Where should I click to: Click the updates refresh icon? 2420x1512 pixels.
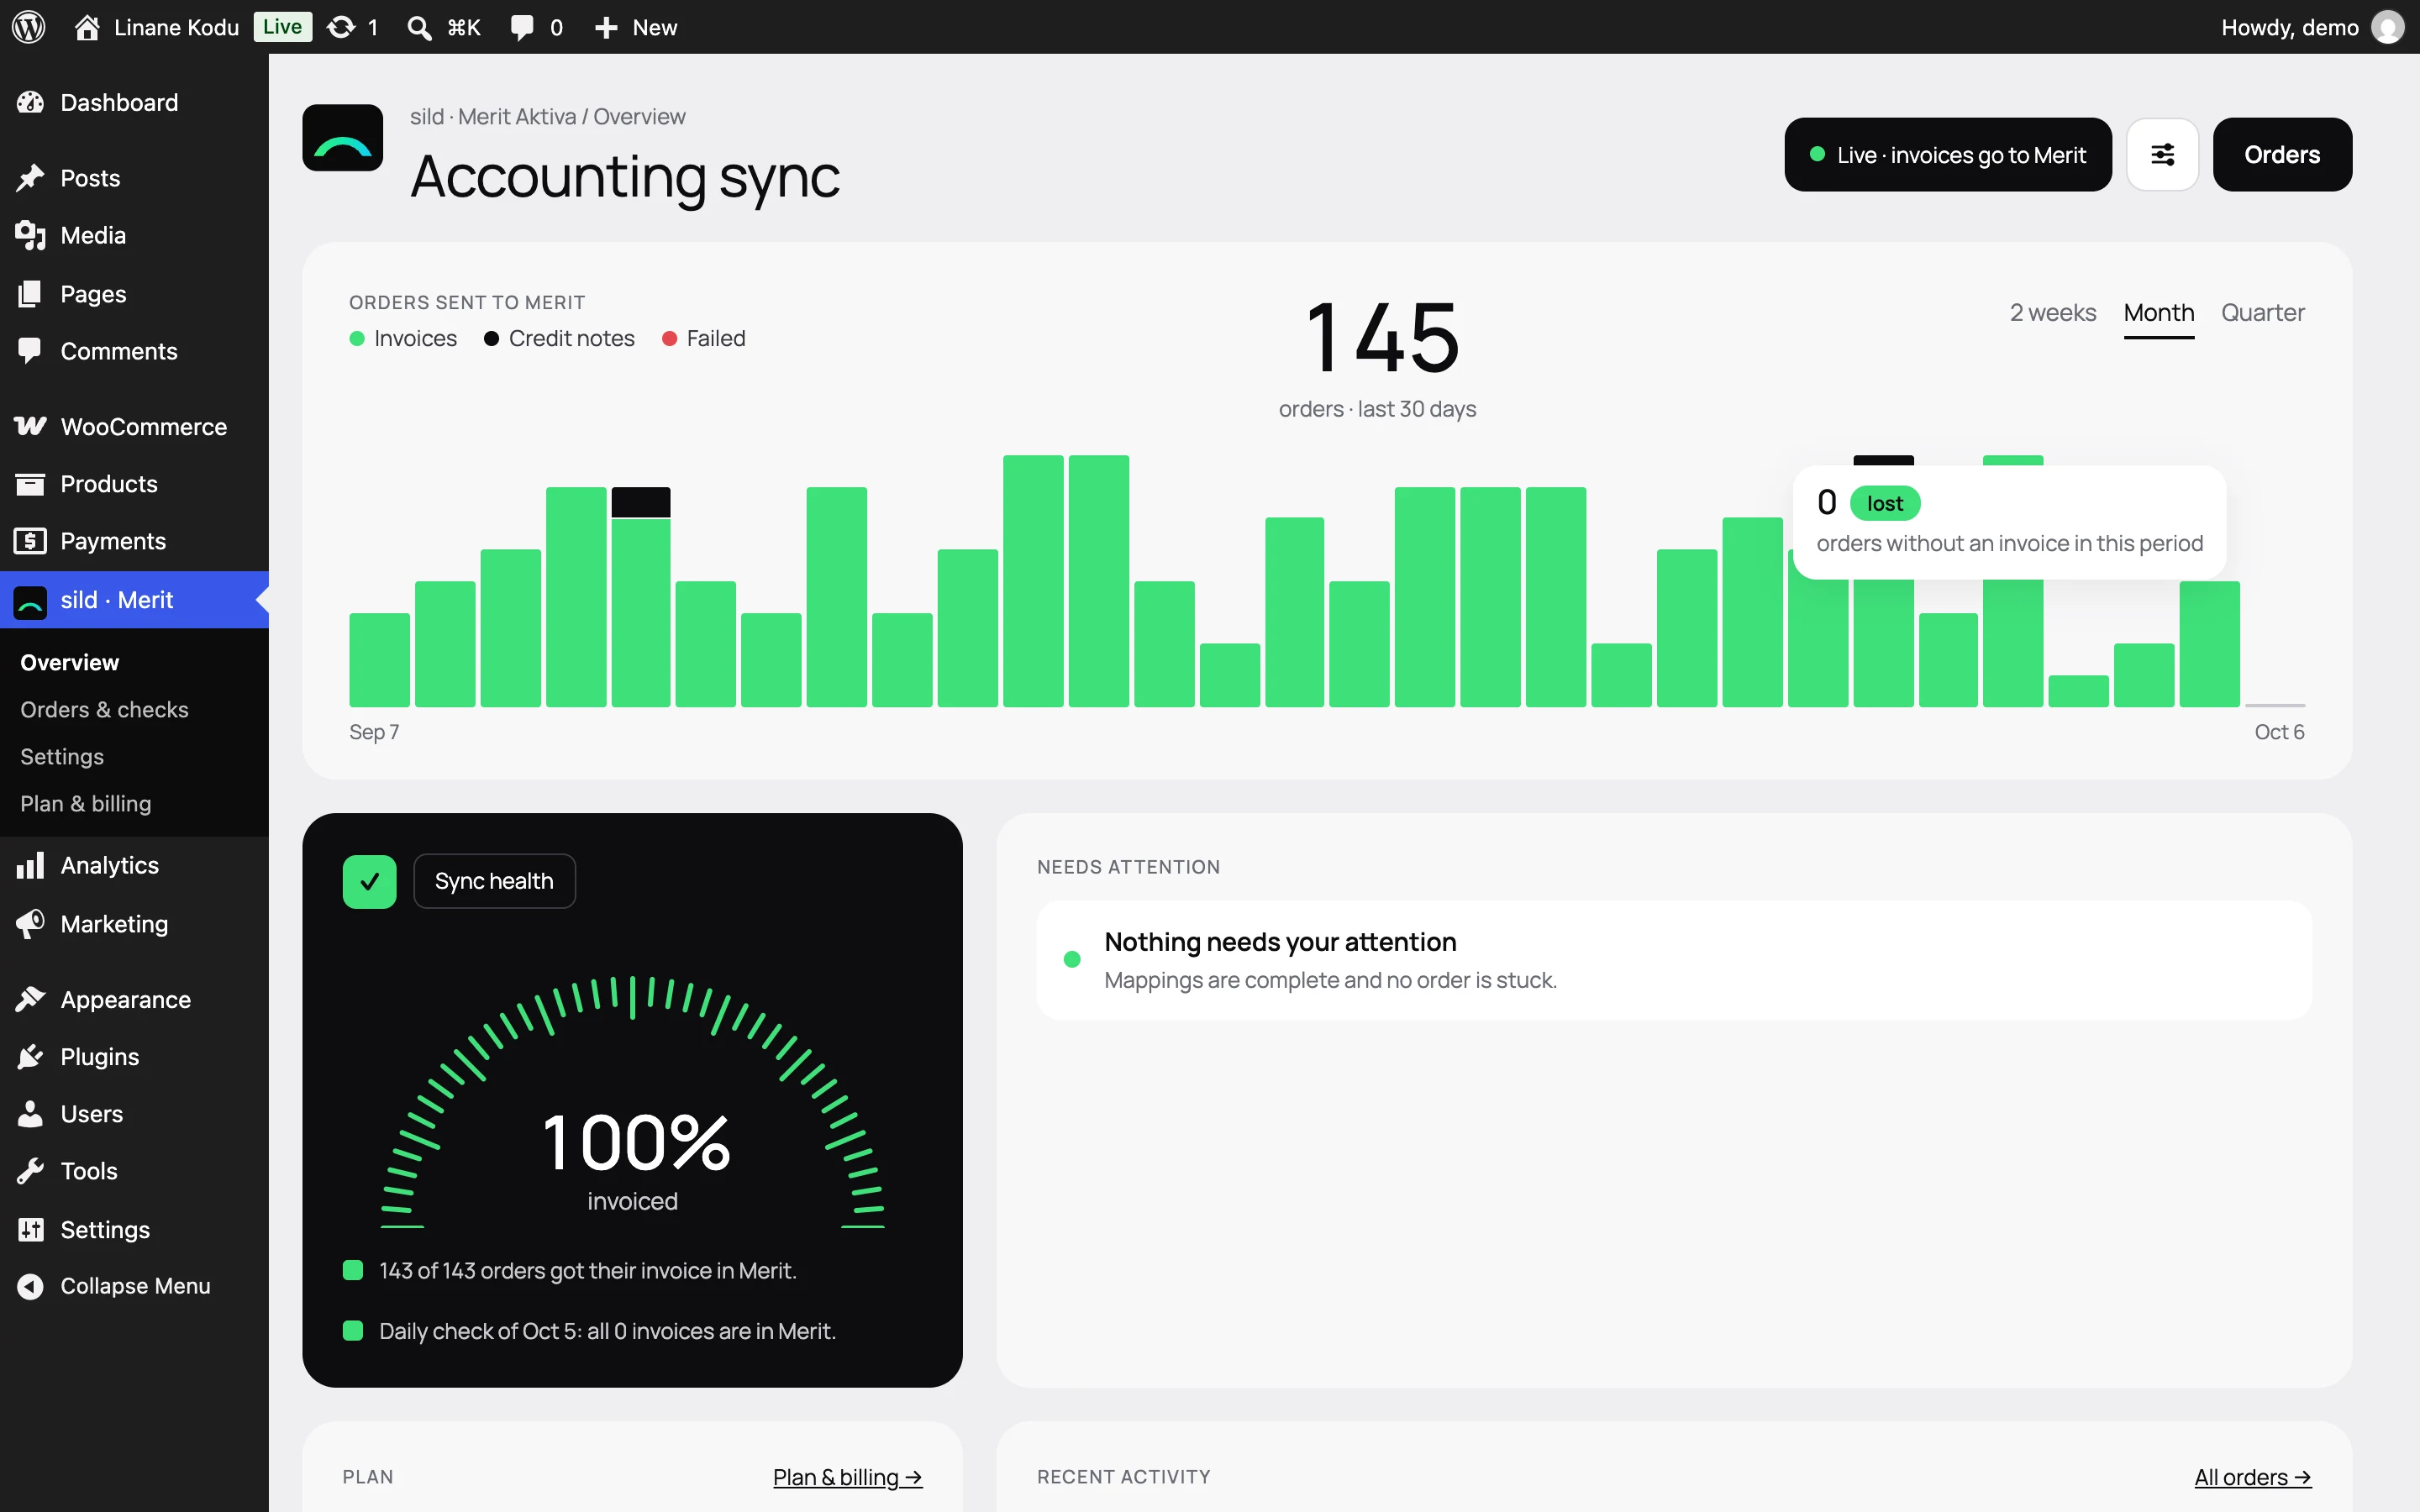click(341, 27)
